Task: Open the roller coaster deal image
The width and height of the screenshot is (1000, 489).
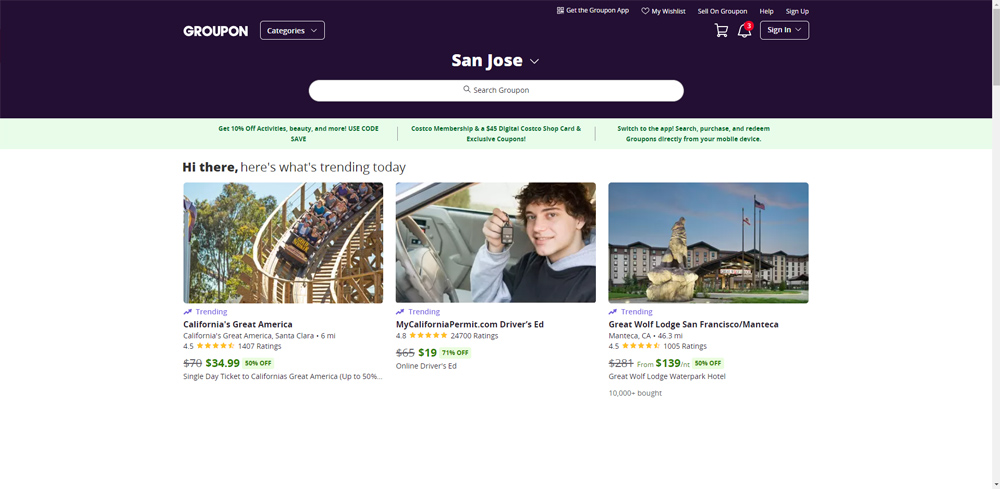Action: tap(283, 243)
